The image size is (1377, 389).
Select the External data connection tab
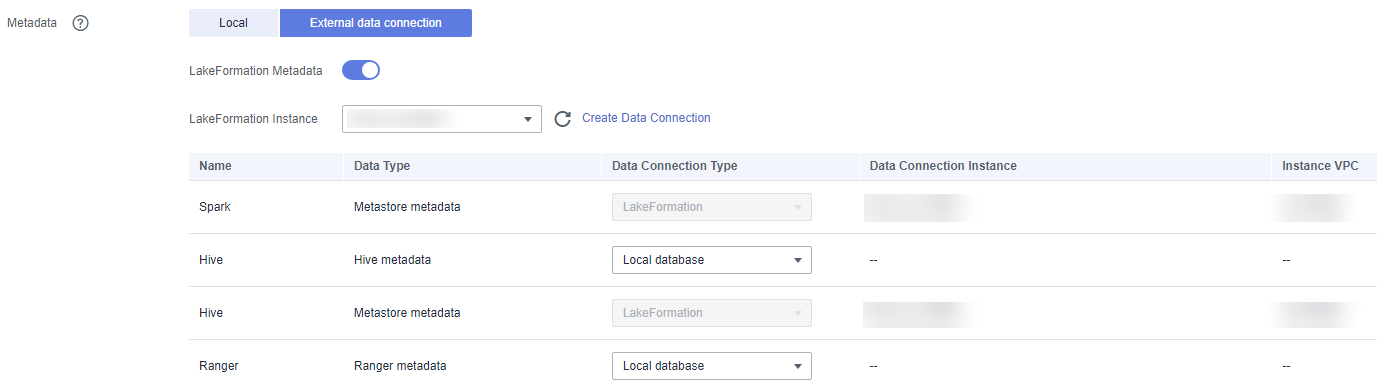376,23
